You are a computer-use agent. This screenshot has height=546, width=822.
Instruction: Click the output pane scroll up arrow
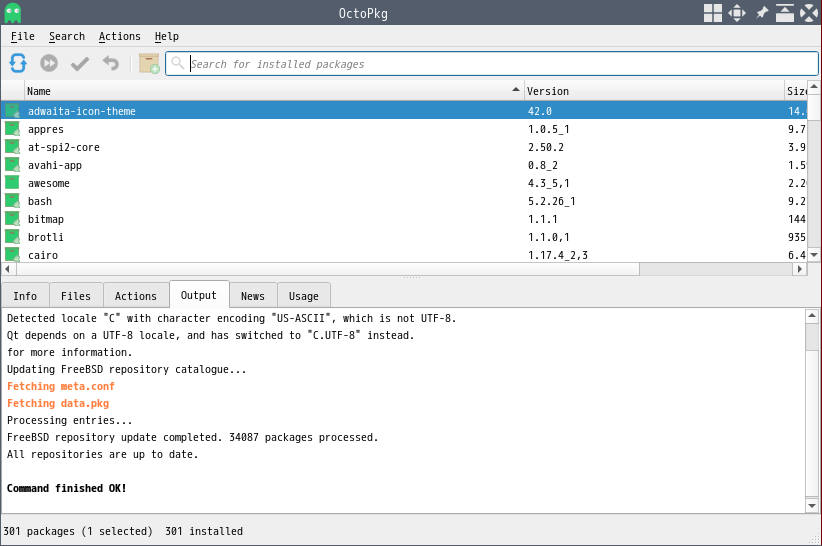tap(812, 315)
